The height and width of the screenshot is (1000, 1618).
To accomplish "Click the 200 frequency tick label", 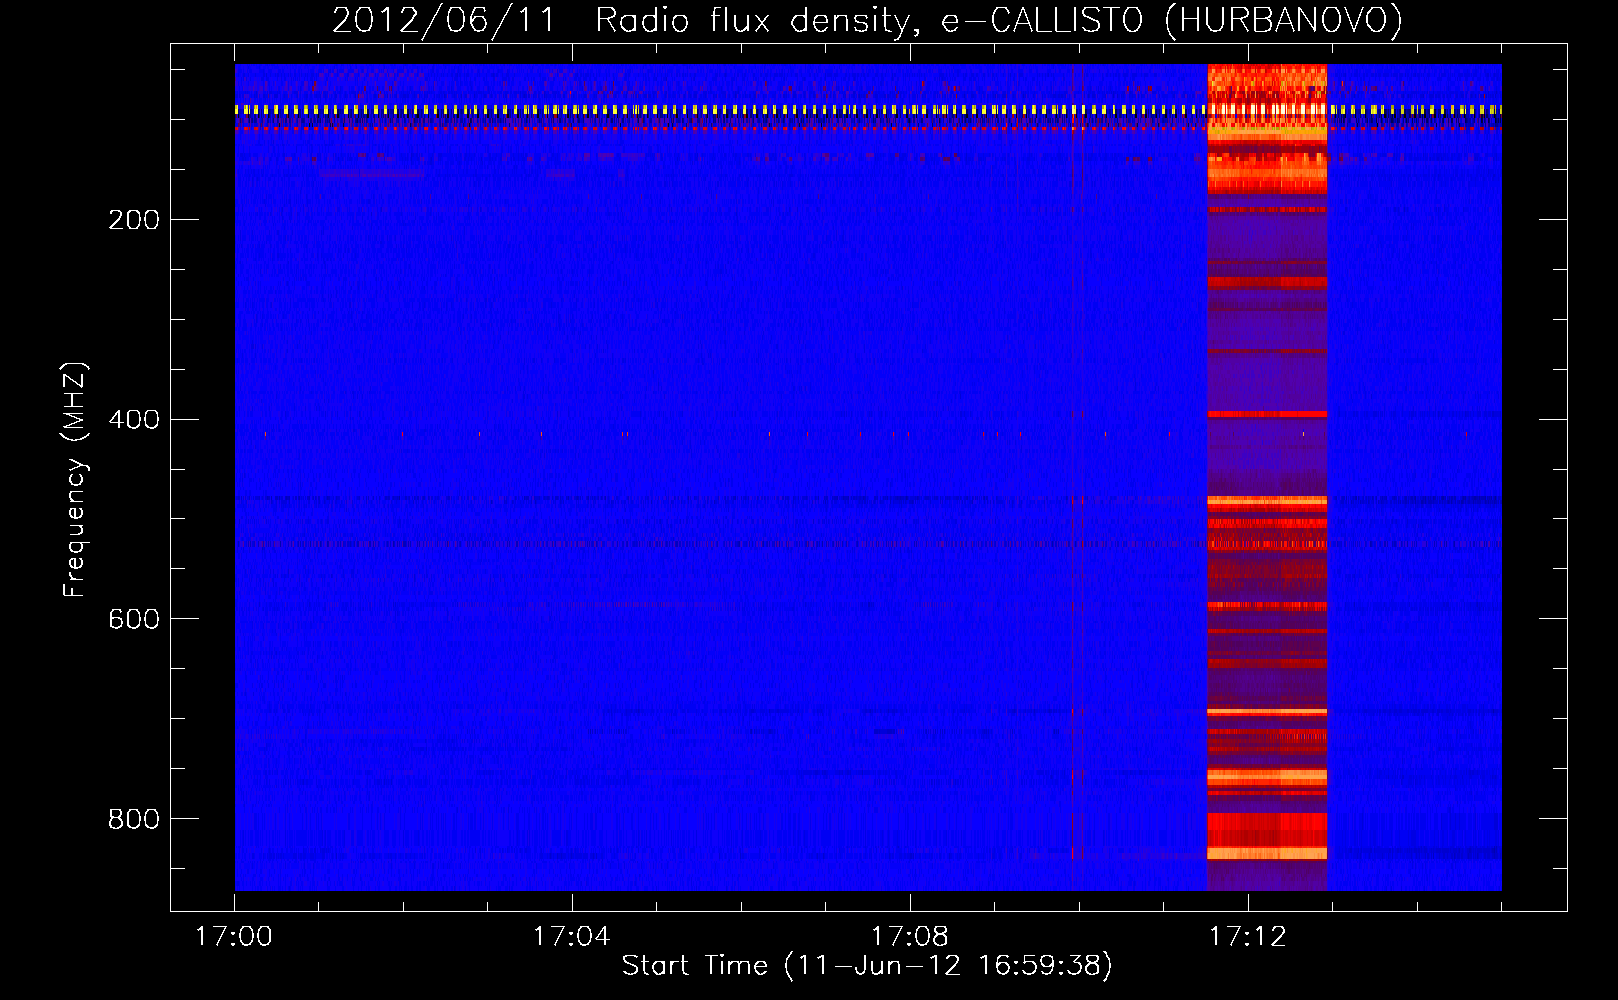I will (134, 220).
